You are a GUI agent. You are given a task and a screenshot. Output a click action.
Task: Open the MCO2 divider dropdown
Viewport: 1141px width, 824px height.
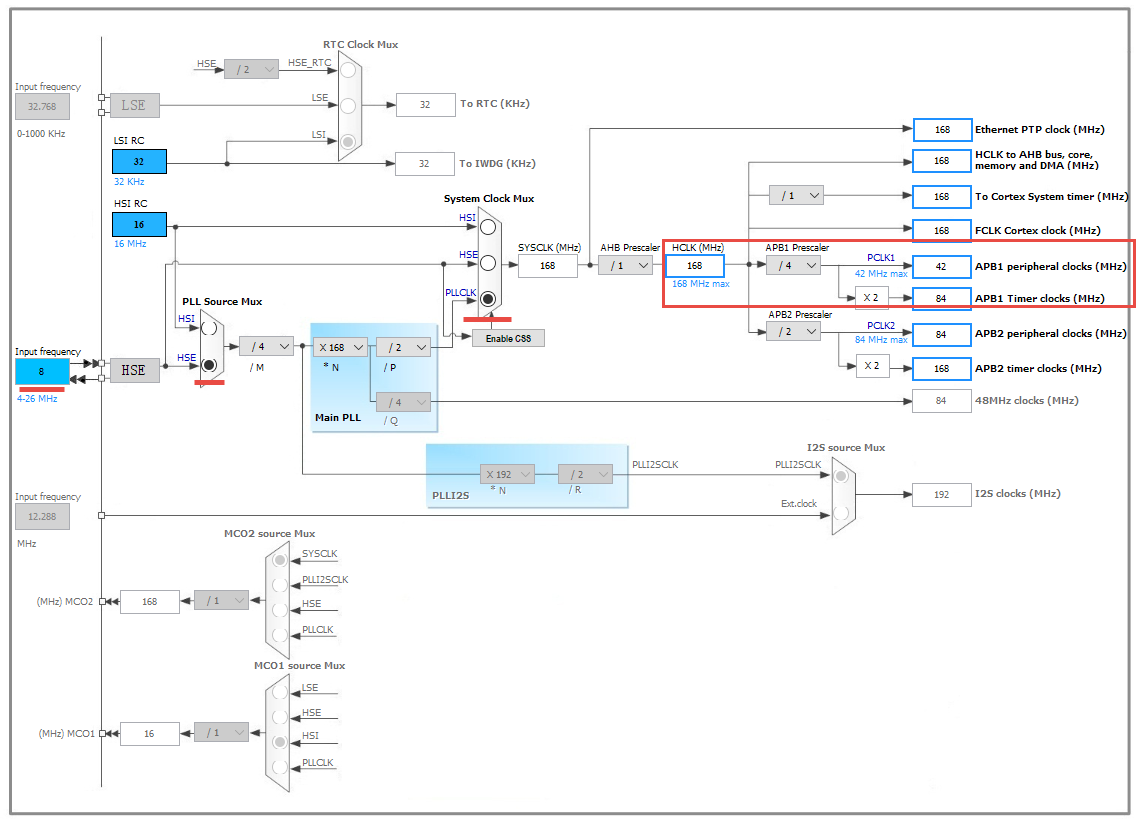coord(221,601)
